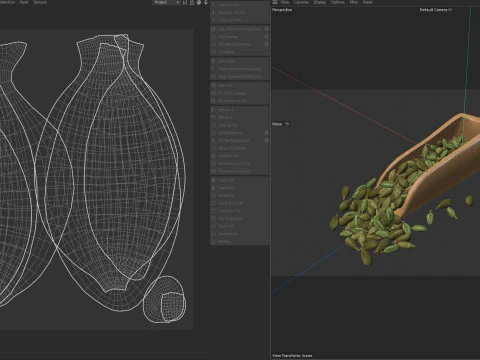This screenshot has width=480, height=360.
Task: Click the Max UV icon
Action: (x=214, y=86)
